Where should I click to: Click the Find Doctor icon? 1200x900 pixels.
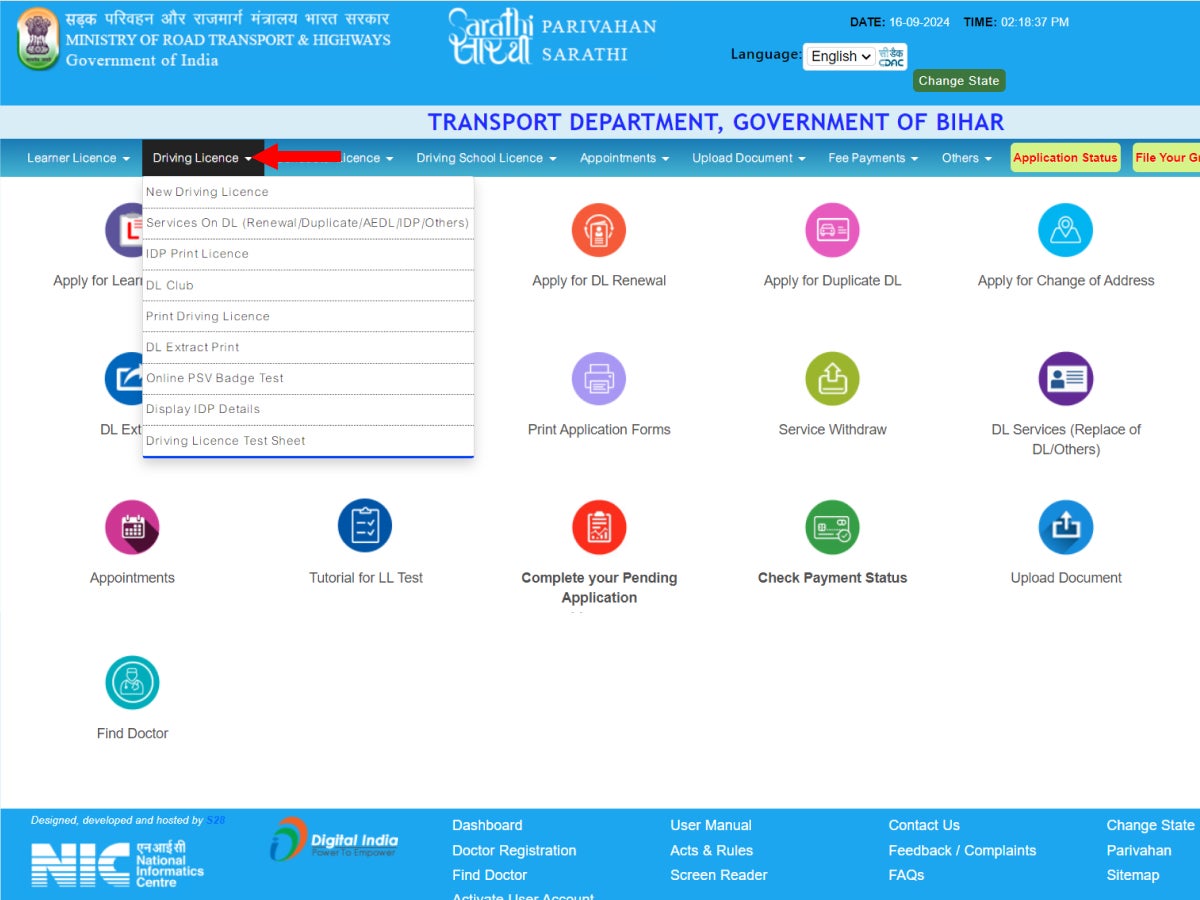coord(132,683)
